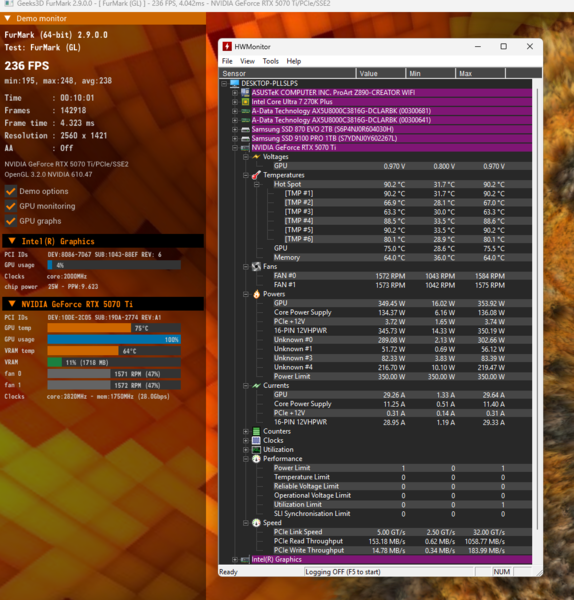Open the Help menu
The width and height of the screenshot is (574, 600).
coord(294,61)
